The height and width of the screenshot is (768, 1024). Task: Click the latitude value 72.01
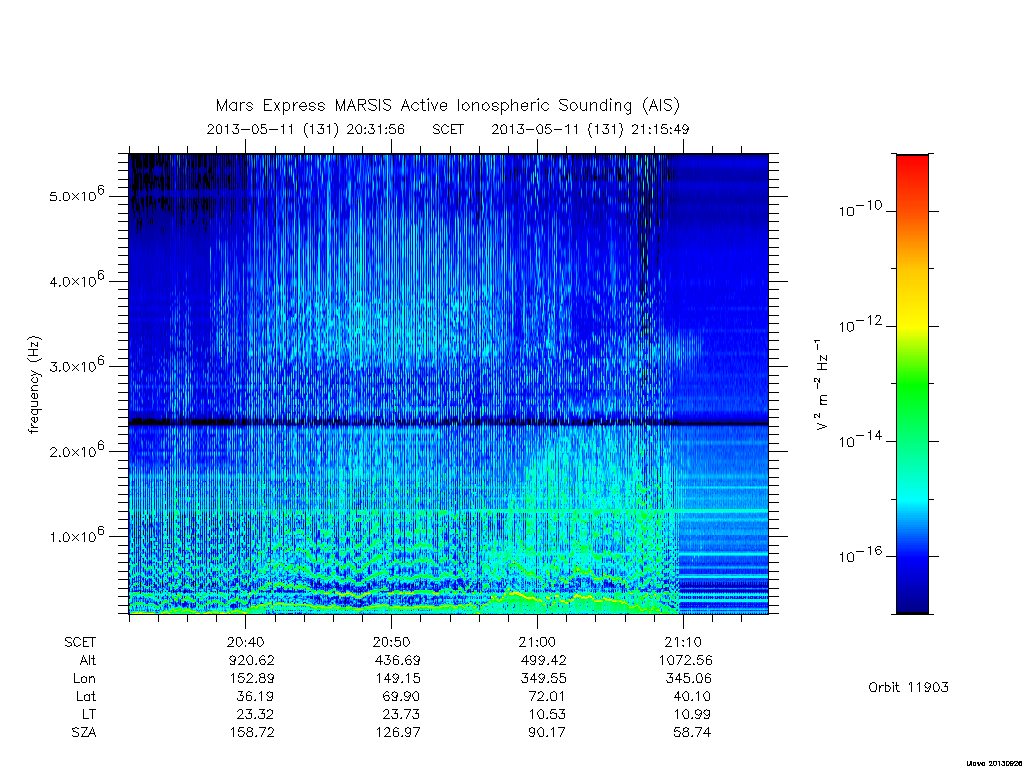(x=547, y=696)
